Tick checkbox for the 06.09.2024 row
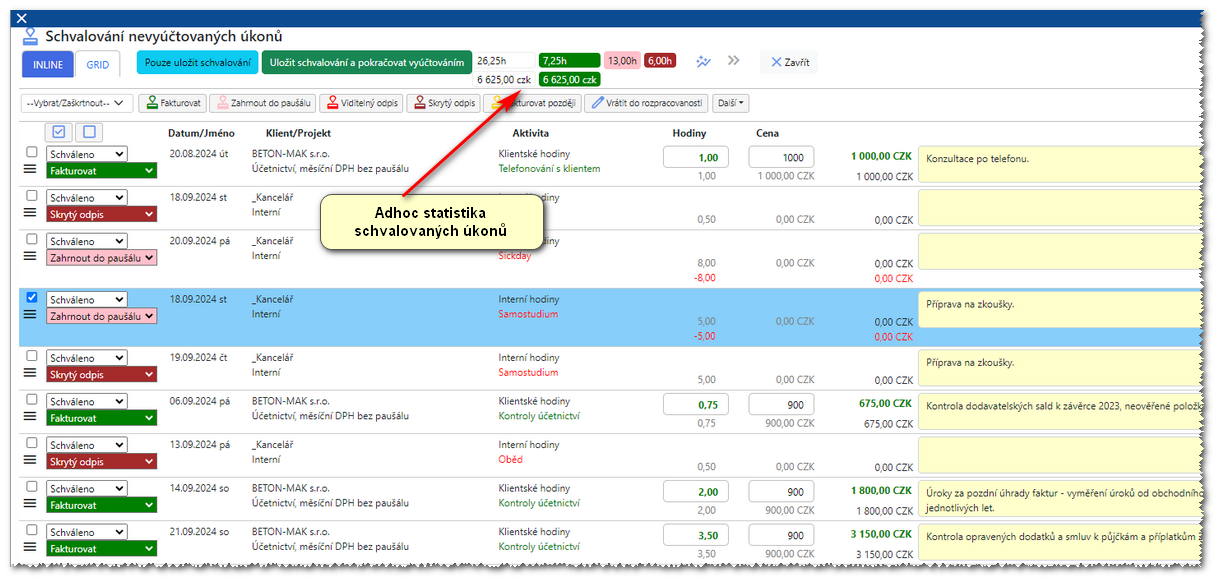The width and height of the screenshot is (1221, 584). (31, 400)
